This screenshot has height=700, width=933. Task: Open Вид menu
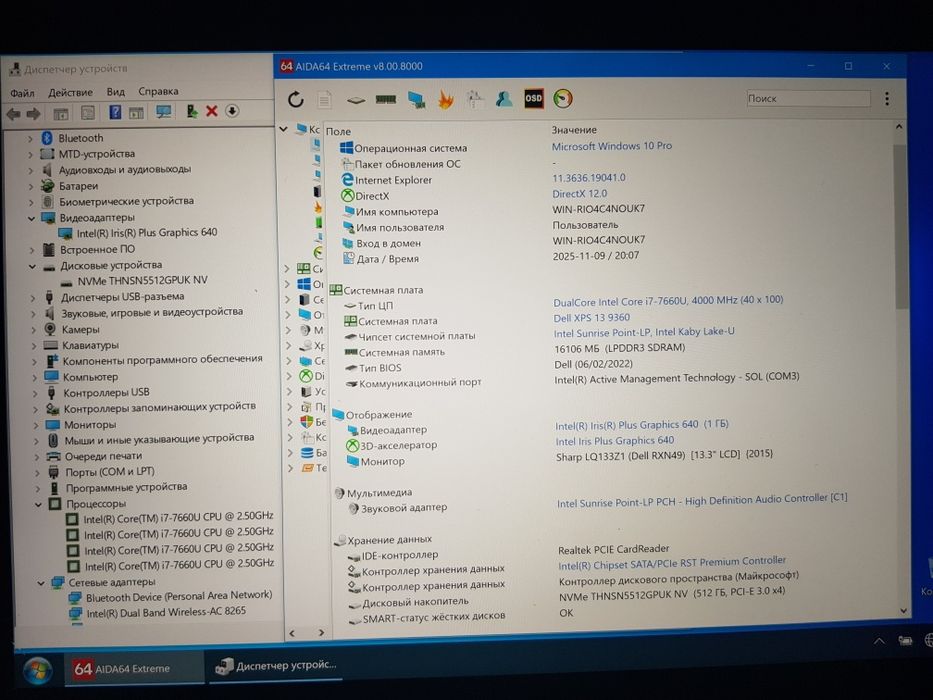pos(115,92)
